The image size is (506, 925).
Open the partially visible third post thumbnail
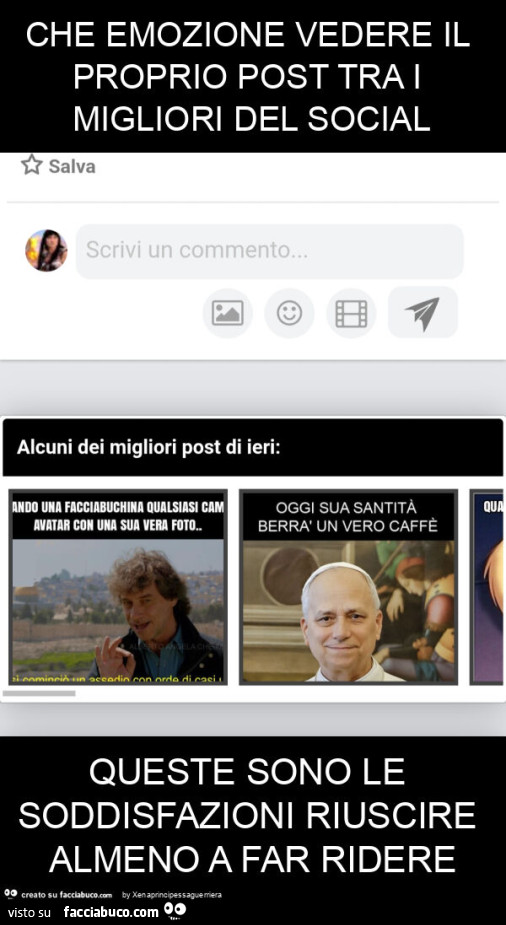click(x=487, y=587)
